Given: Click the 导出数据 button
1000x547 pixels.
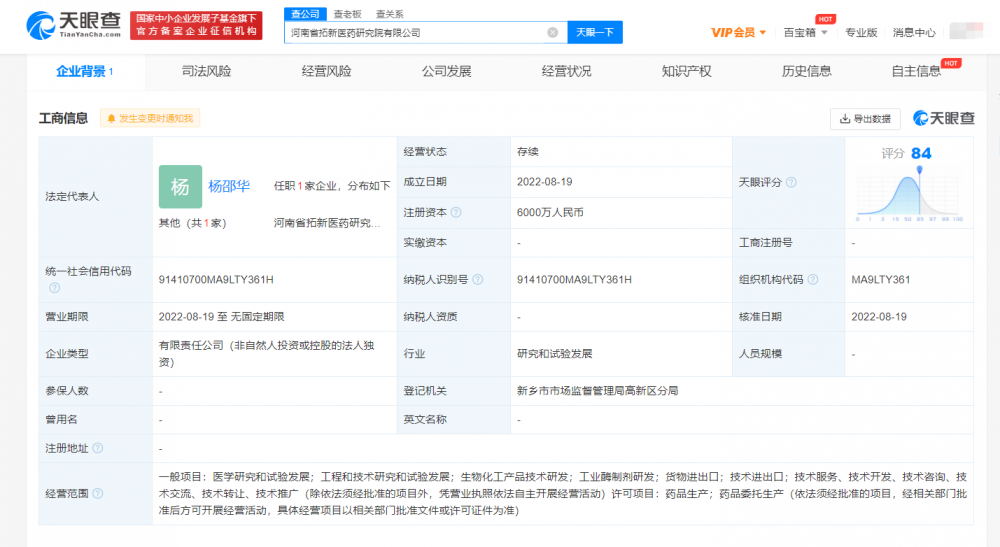Looking at the screenshot, I should coord(865,119).
